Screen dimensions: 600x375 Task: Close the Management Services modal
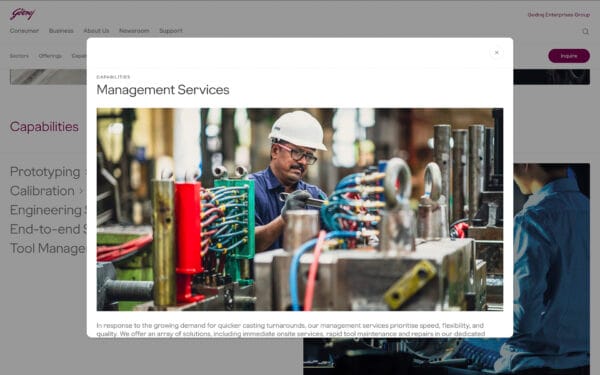pos(496,52)
